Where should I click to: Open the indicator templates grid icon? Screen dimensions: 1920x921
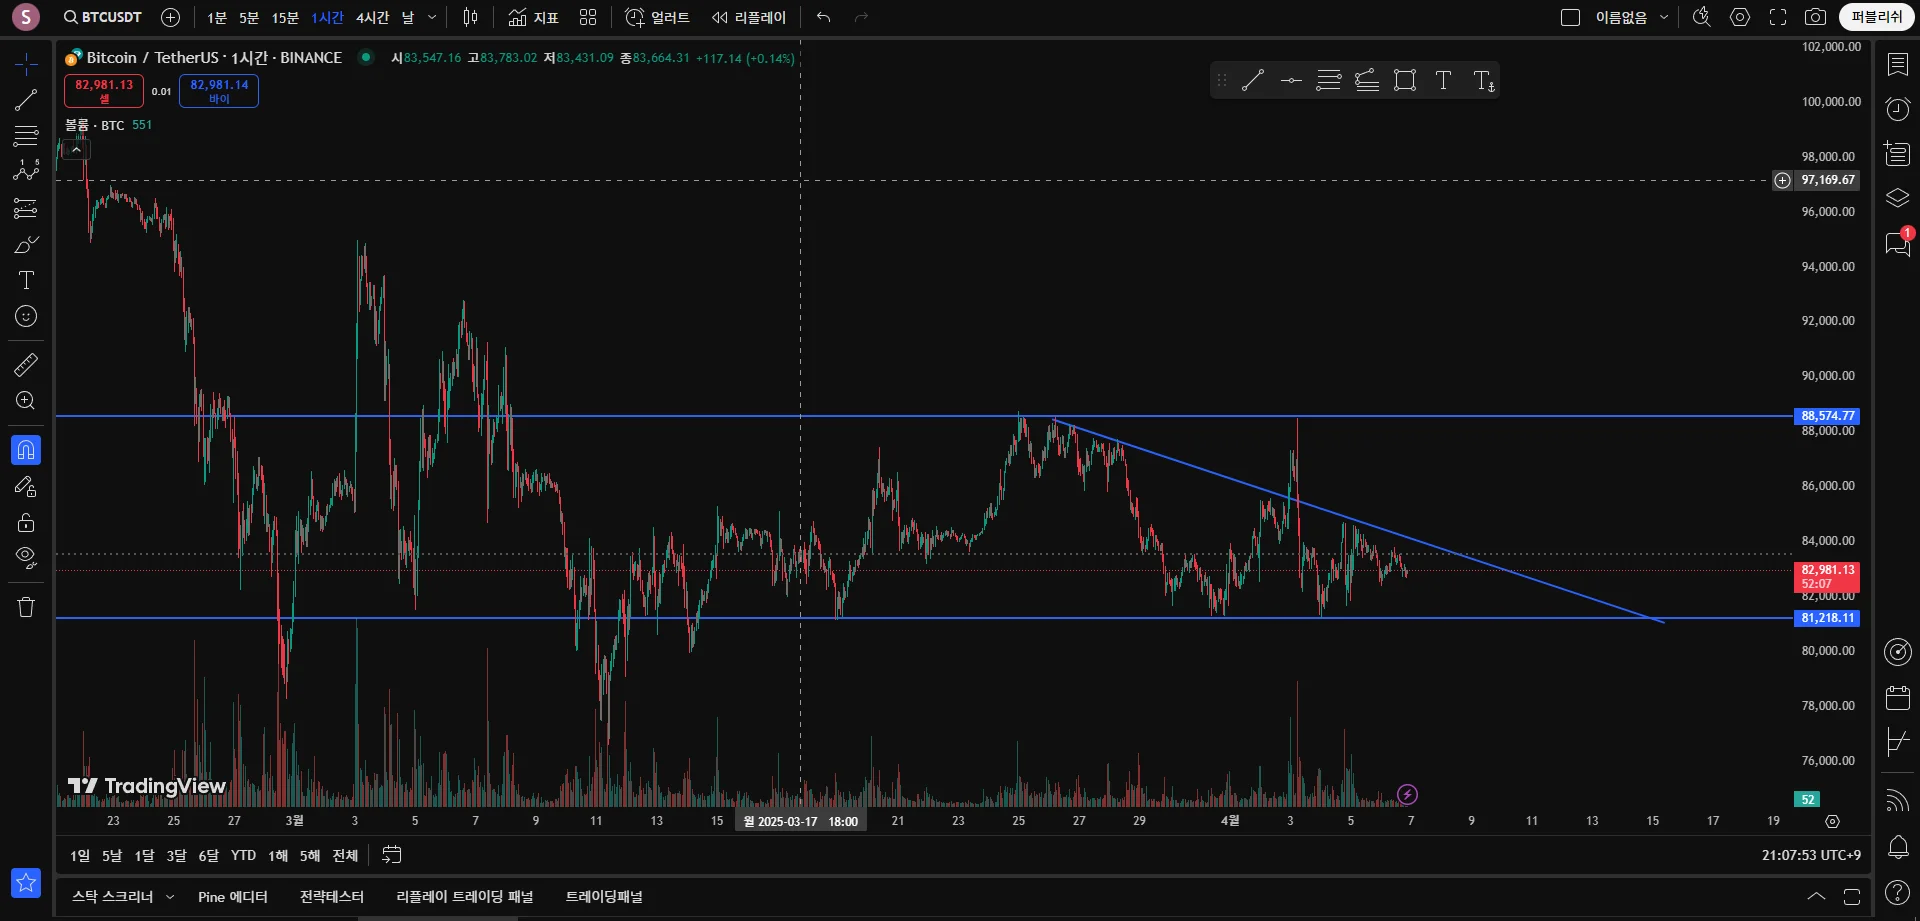click(588, 17)
